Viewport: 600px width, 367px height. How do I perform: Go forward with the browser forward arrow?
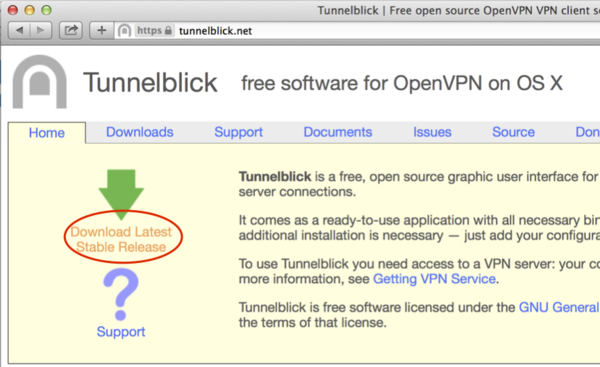point(41,30)
